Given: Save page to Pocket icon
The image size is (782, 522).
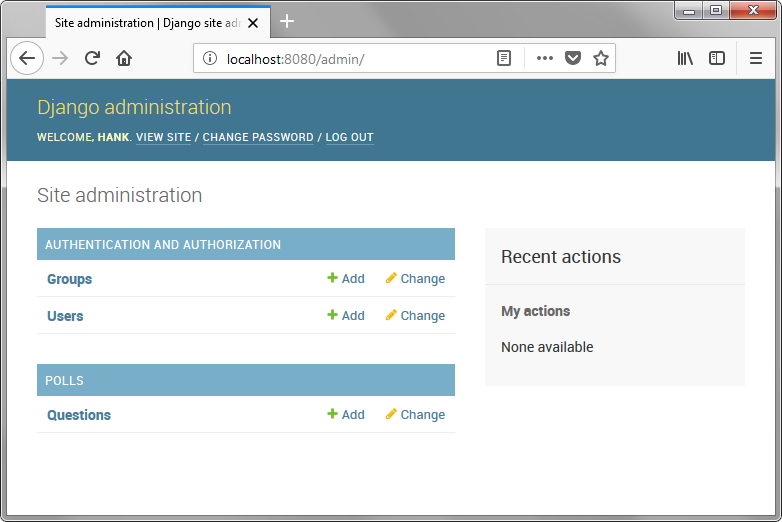Looking at the screenshot, I should (x=573, y=58).
